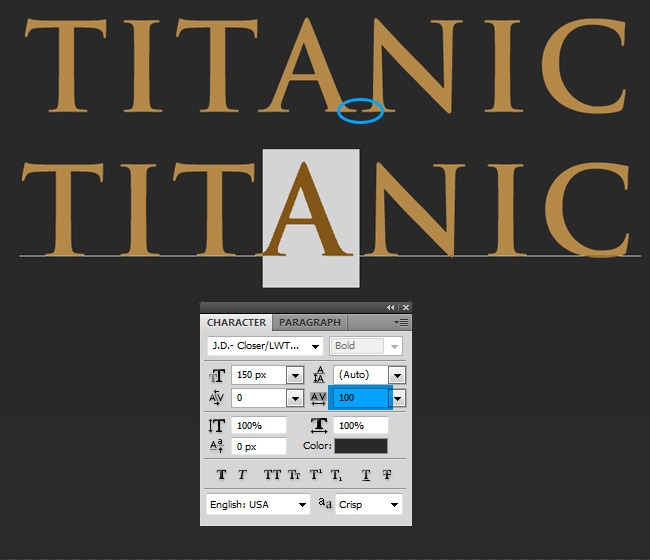Open the text Color swatch
The height and width of the screenshot is (560, 650).
tap(361, 446)
